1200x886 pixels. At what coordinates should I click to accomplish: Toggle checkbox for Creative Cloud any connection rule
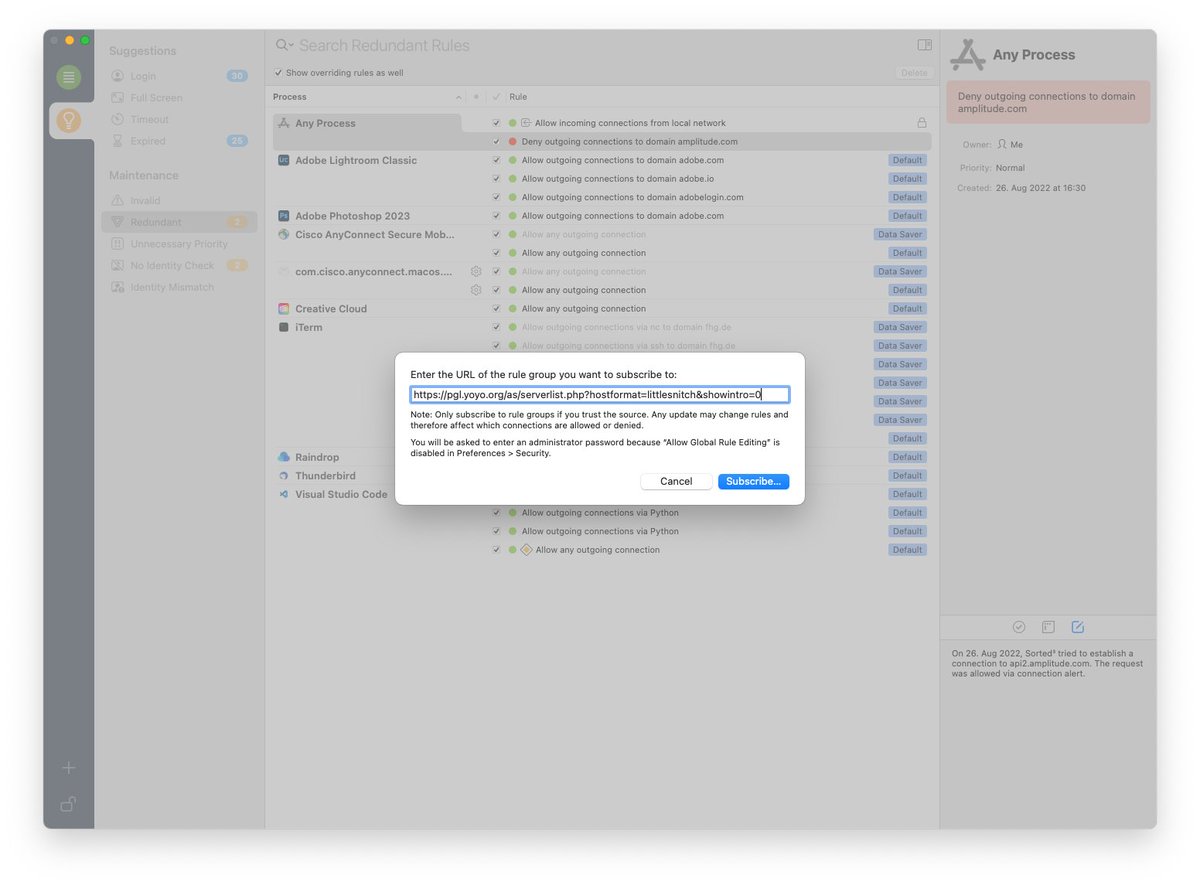[x=496, y=309]
